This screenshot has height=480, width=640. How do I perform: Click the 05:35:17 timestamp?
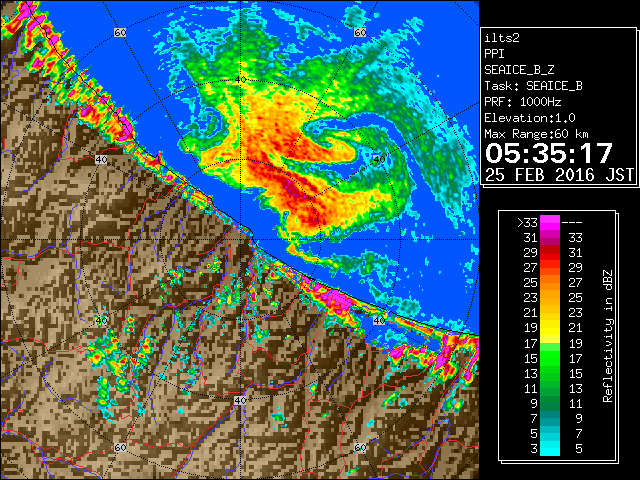tap(549, 153)
